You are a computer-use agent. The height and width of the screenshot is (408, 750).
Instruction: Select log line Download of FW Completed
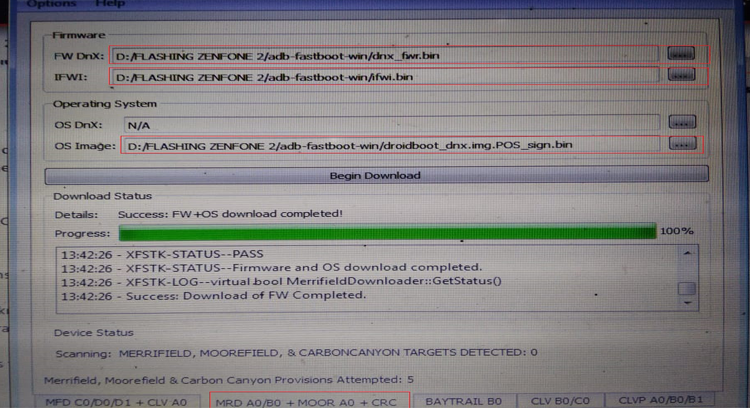point(213,296)
